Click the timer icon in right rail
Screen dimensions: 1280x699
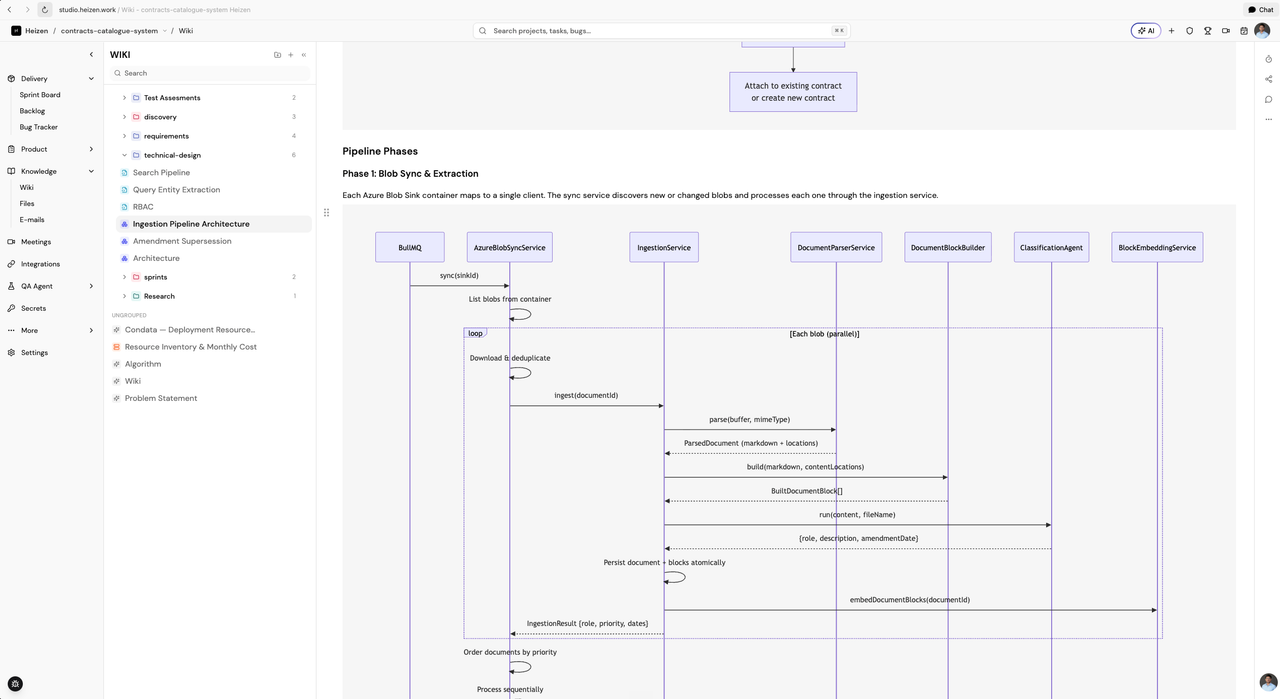coord(1268,59)
